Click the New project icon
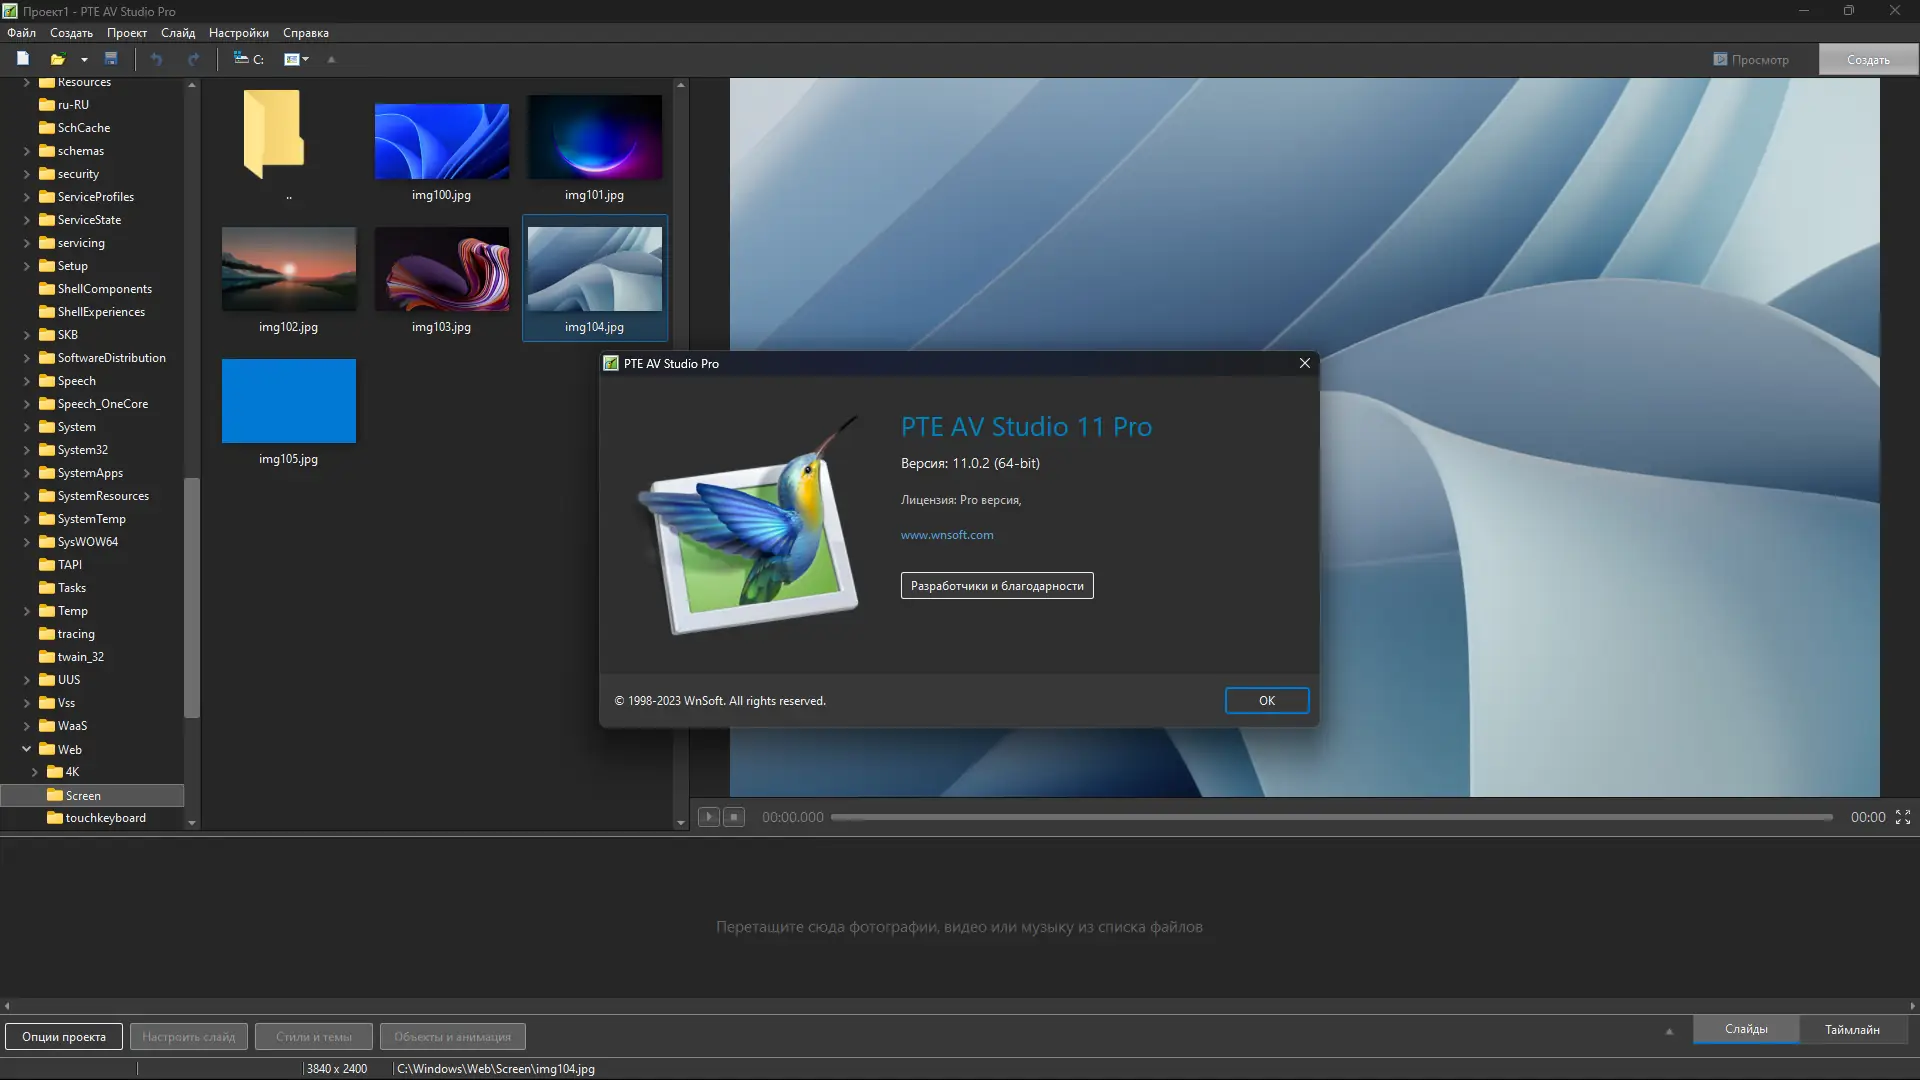Screen dimensions: 1920x1080 [x=23, y=59]
